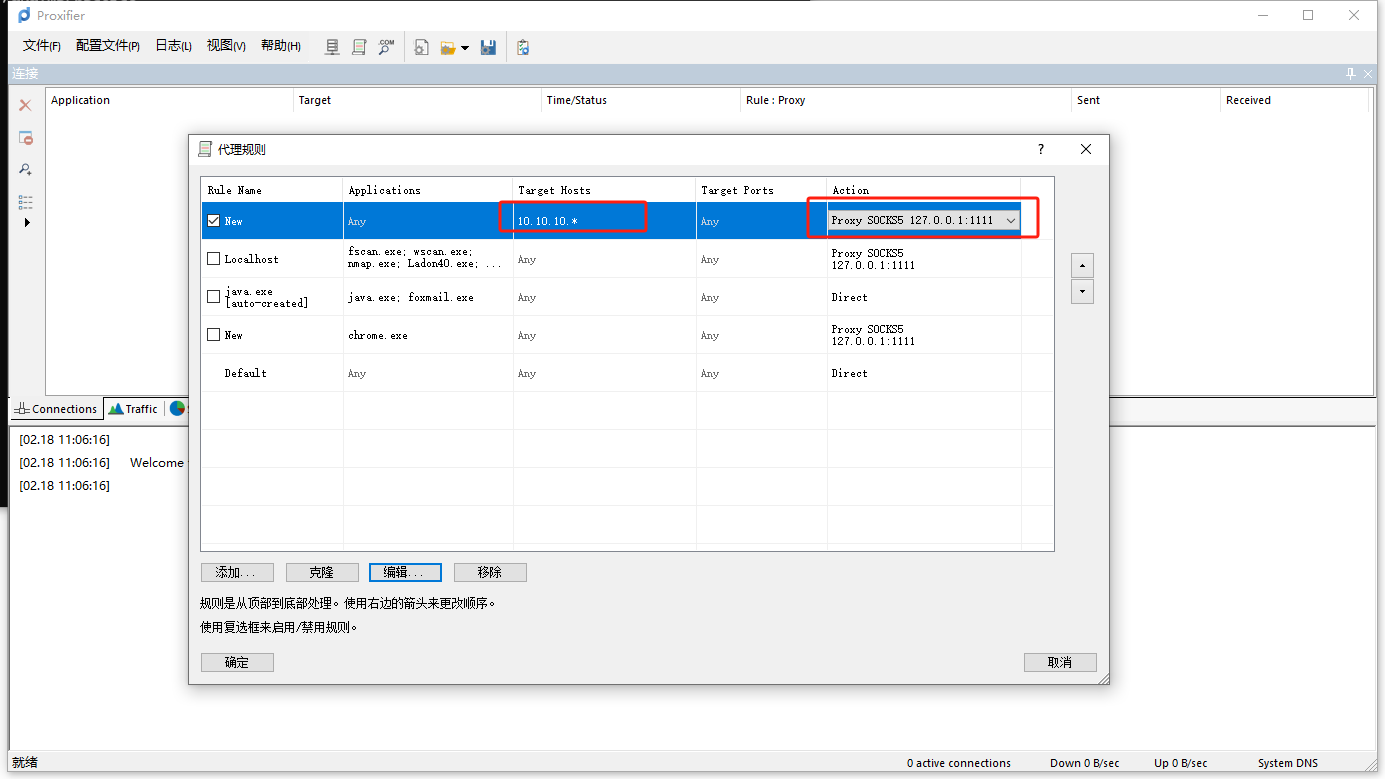Click the 添加... button

point(237,573)
